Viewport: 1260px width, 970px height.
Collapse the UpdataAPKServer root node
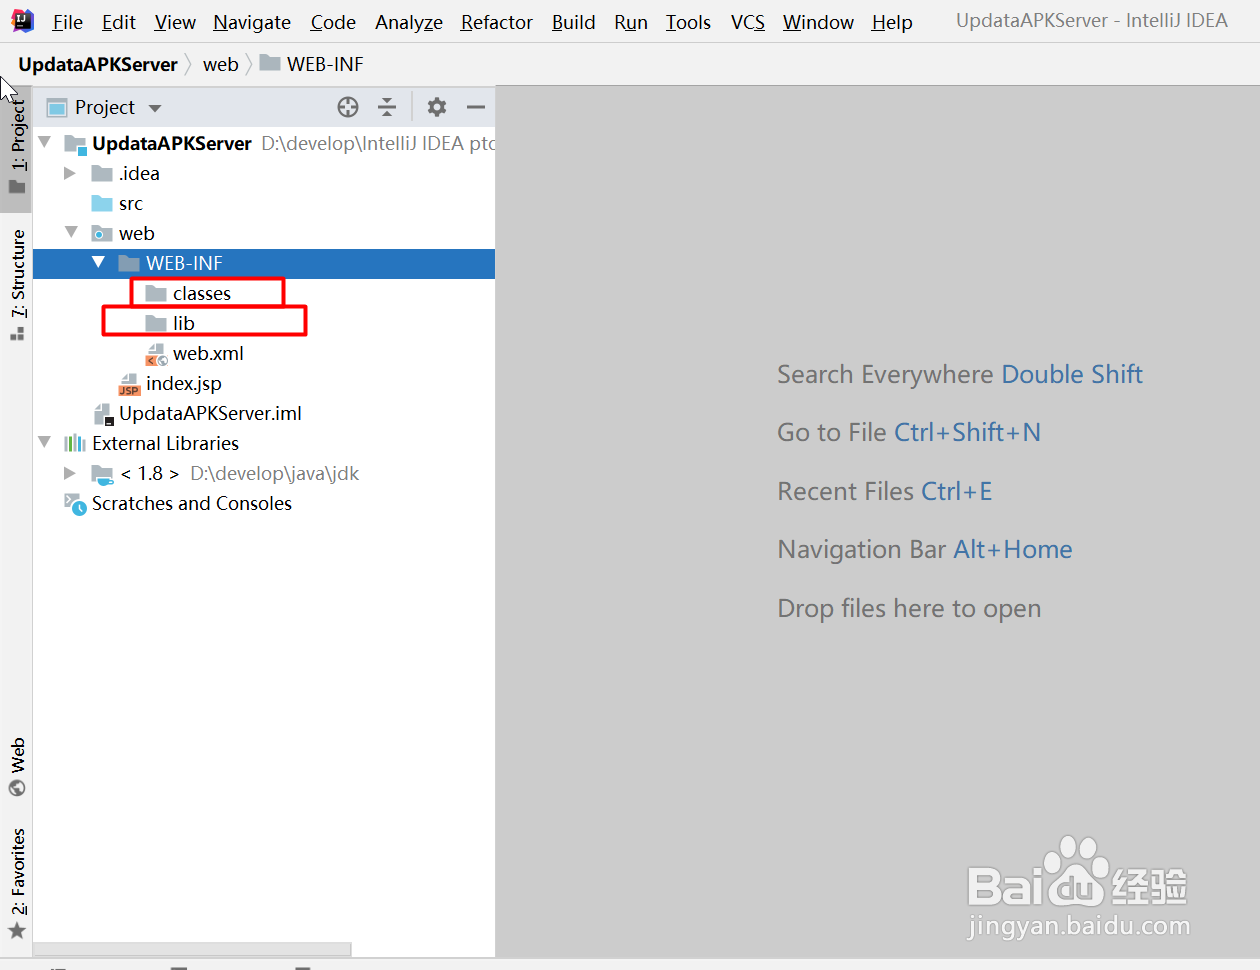pos(45,143)
